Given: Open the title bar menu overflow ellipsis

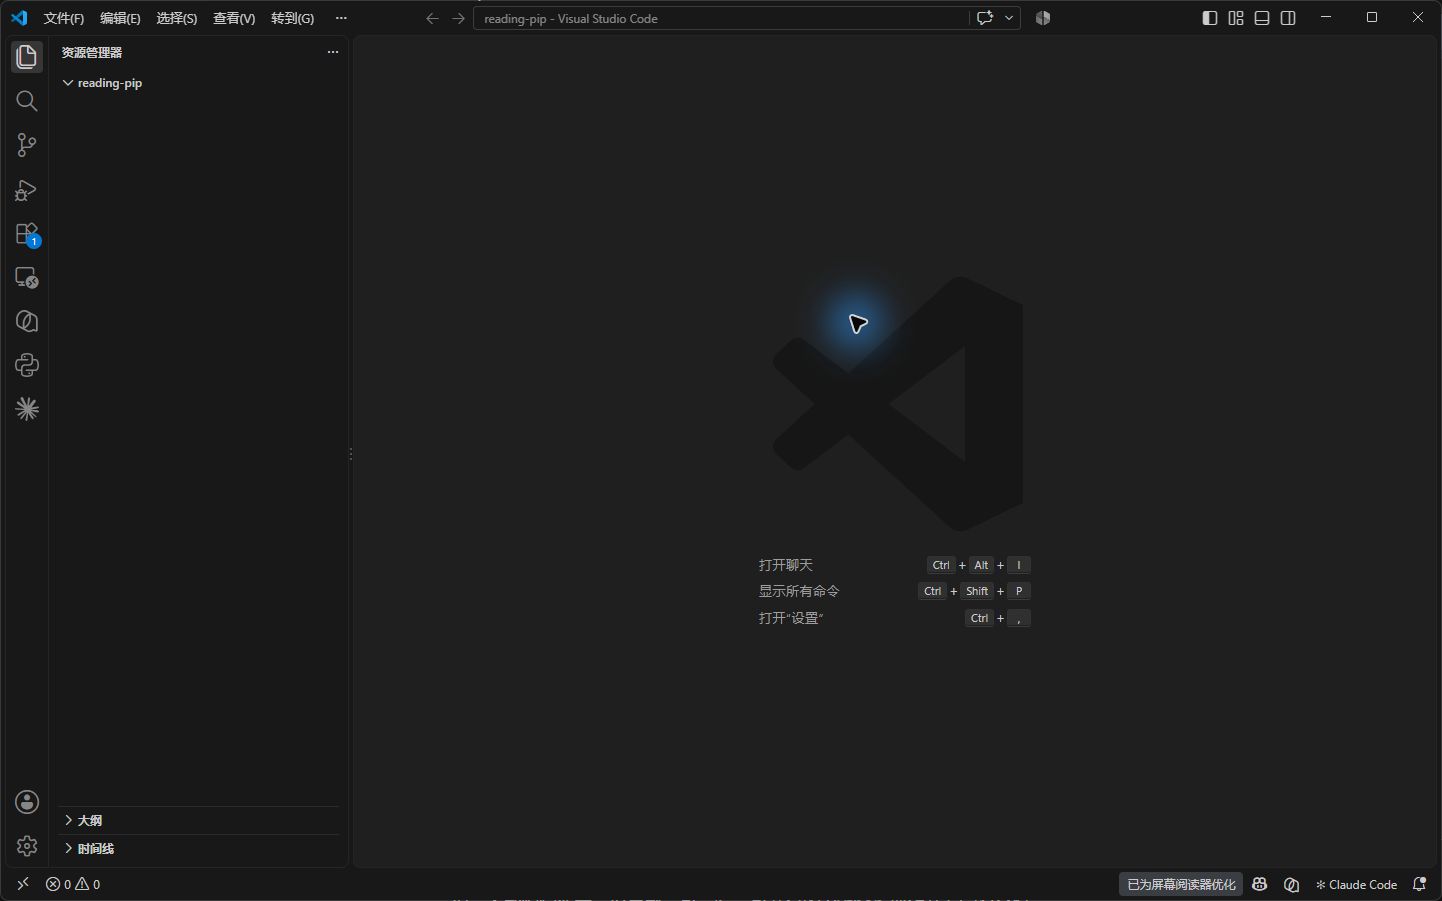Looking at the screenshot, I should (x=341, y=18).
